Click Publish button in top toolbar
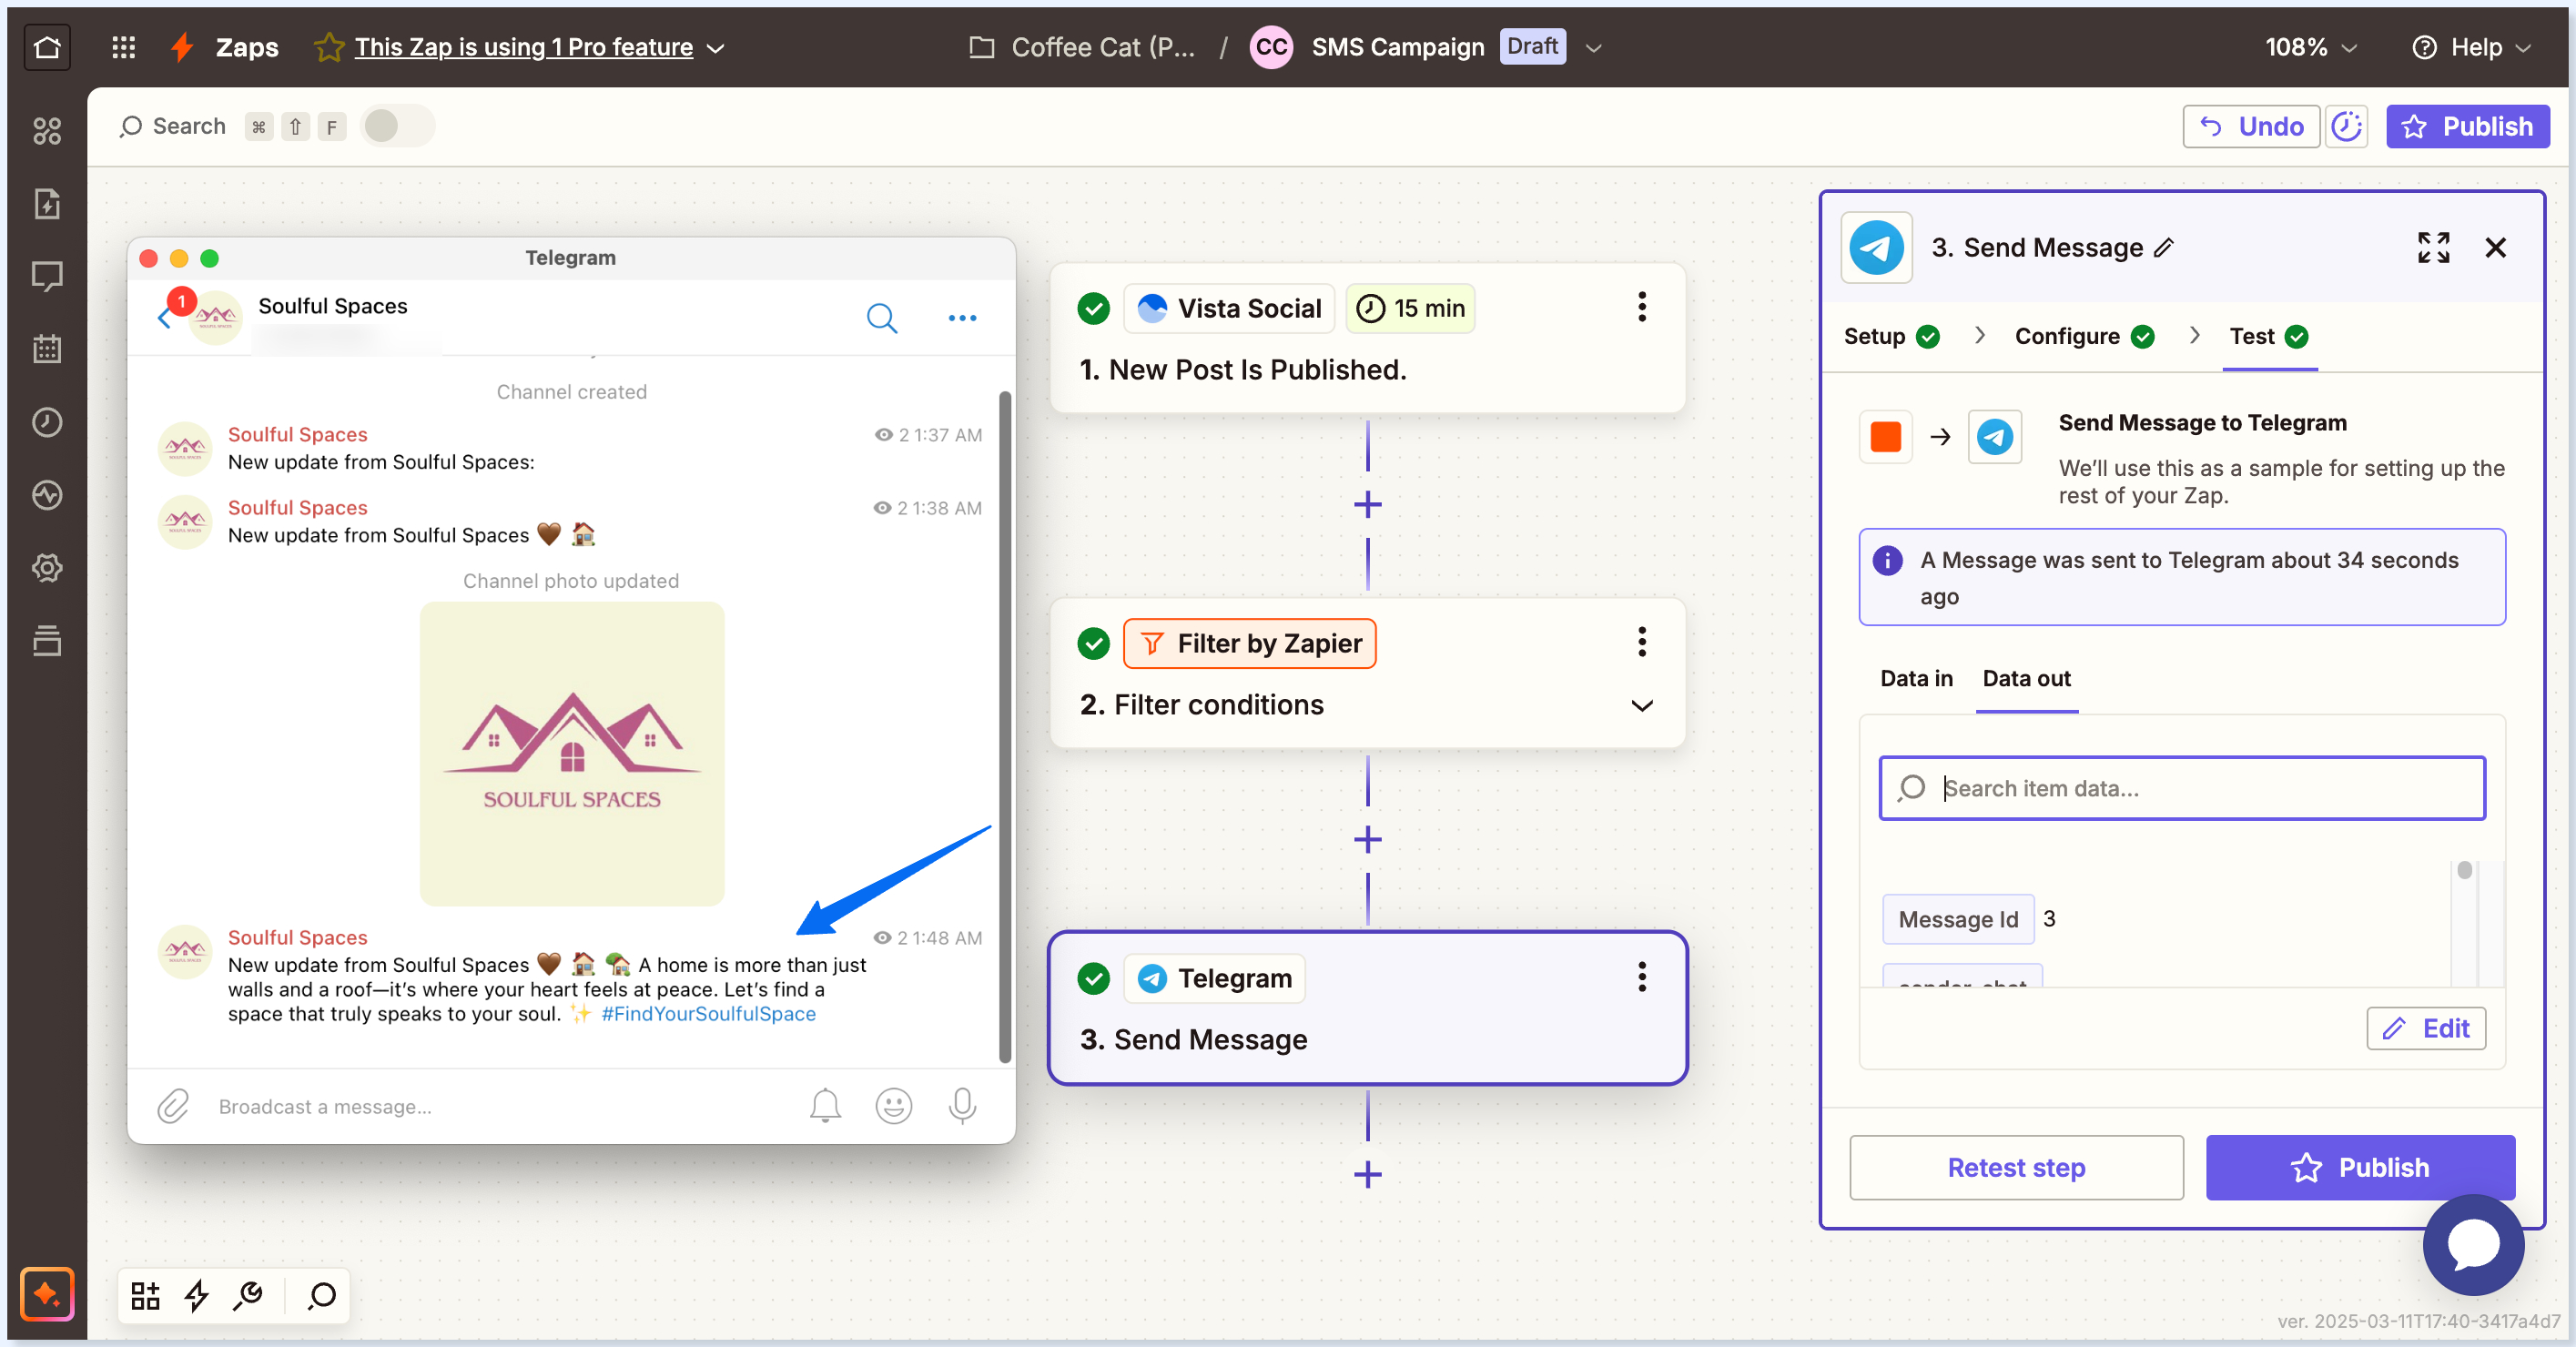 tap(2467, 126)
